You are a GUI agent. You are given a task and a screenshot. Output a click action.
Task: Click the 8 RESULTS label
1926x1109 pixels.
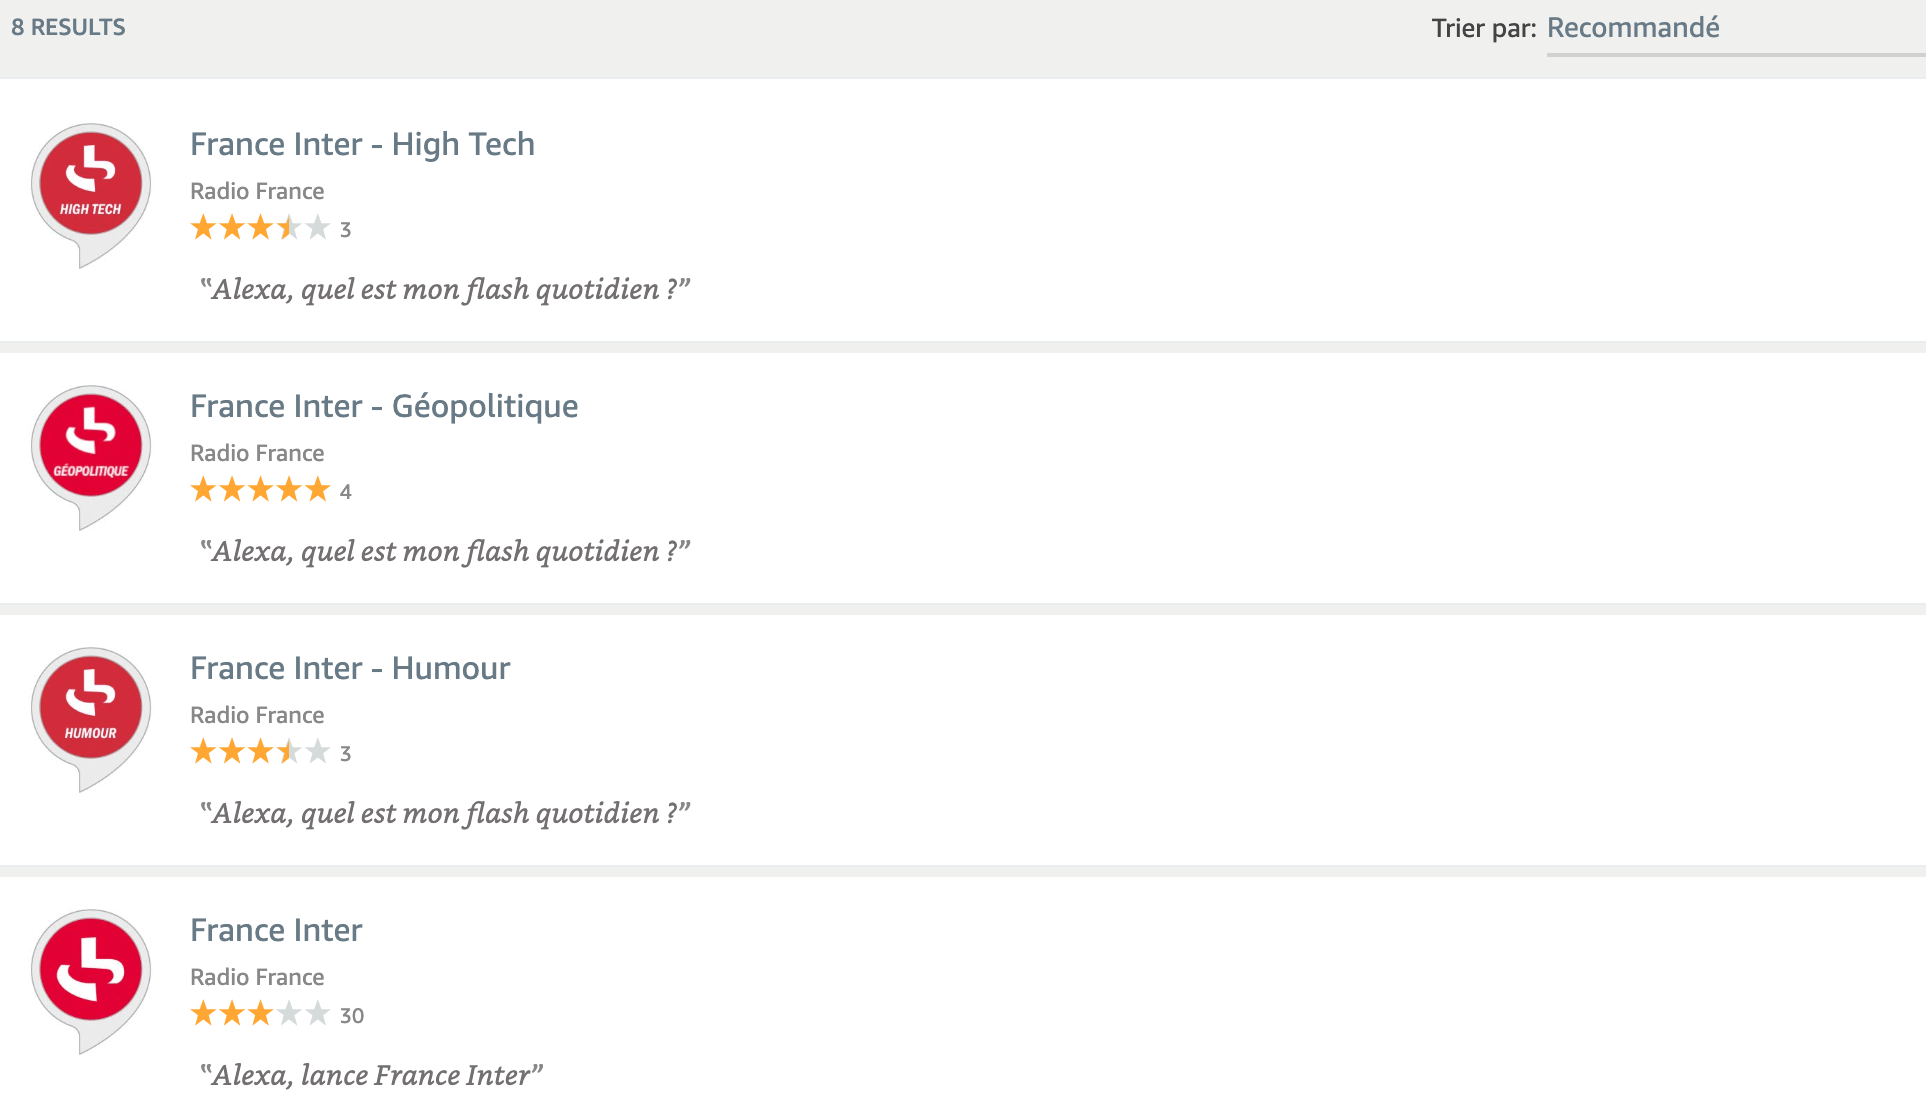pos(68,27)
